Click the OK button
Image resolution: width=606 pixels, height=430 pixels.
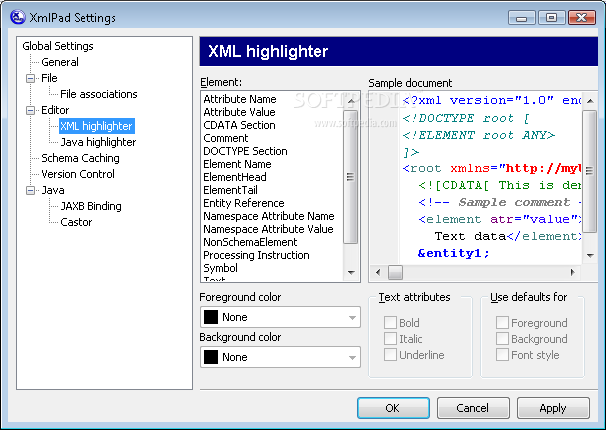click(393, 408)
